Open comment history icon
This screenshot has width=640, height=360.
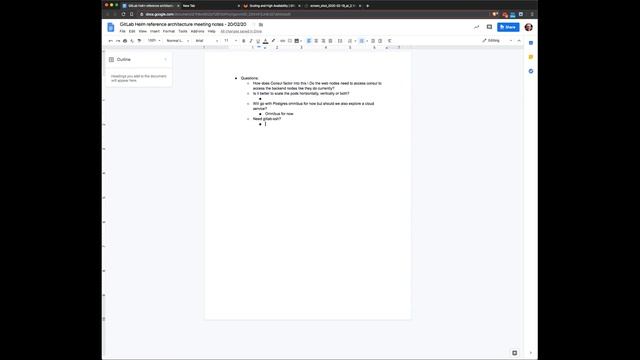(x=489, y=27)
